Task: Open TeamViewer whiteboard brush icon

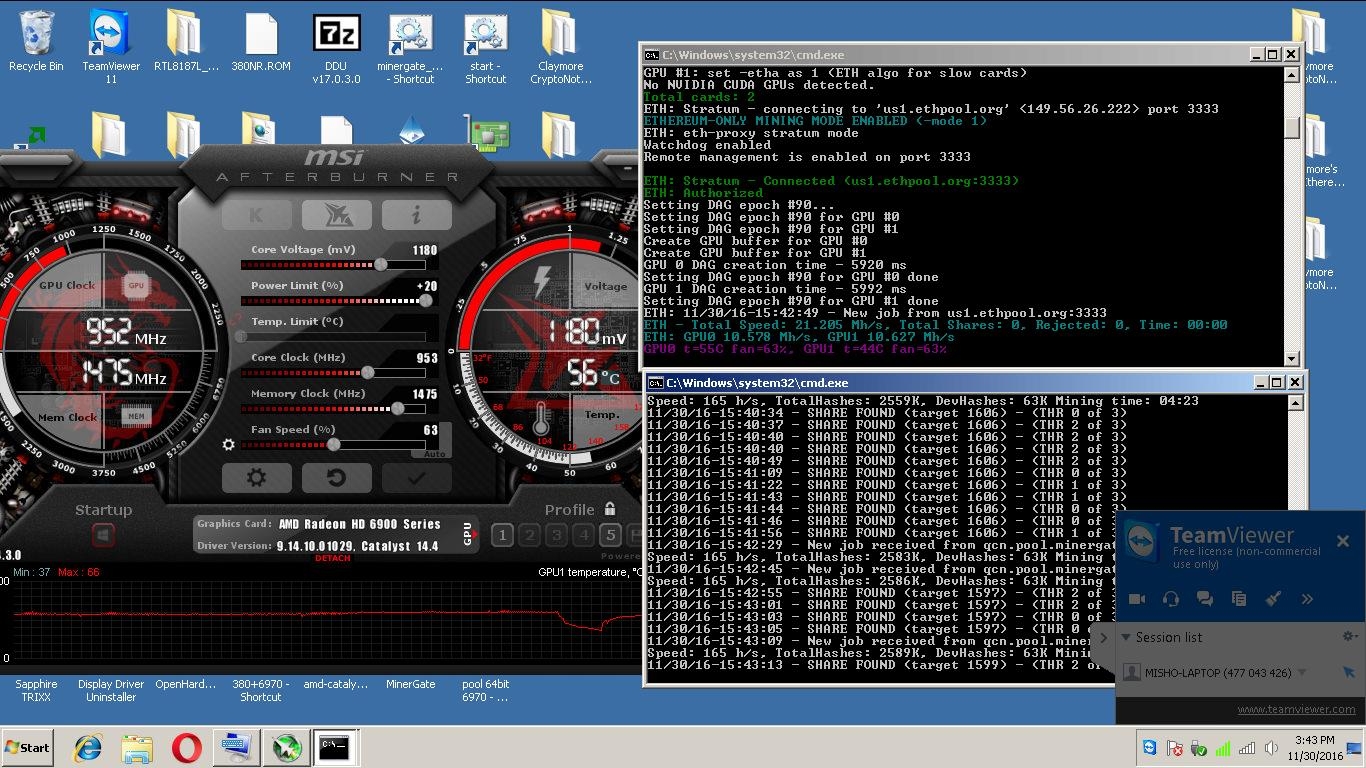Action: (1273, 599)
